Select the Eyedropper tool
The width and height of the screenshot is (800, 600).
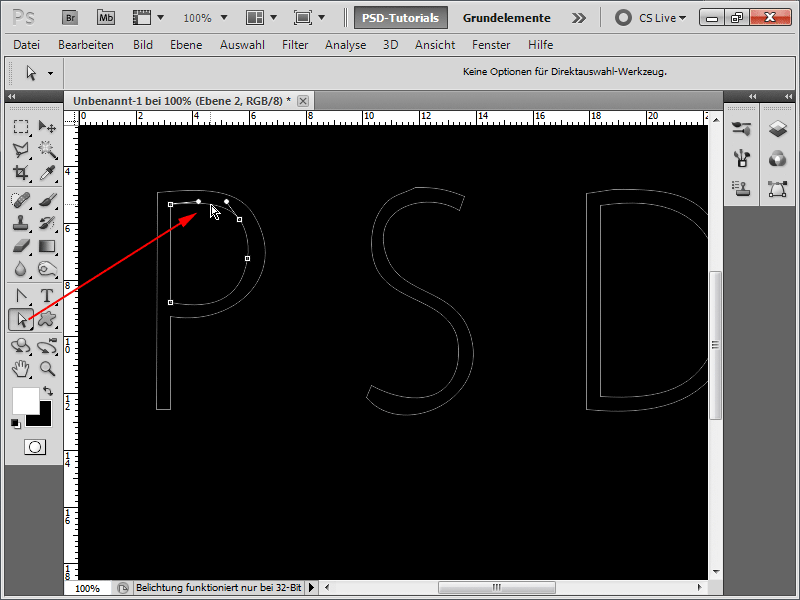point(47,172)
